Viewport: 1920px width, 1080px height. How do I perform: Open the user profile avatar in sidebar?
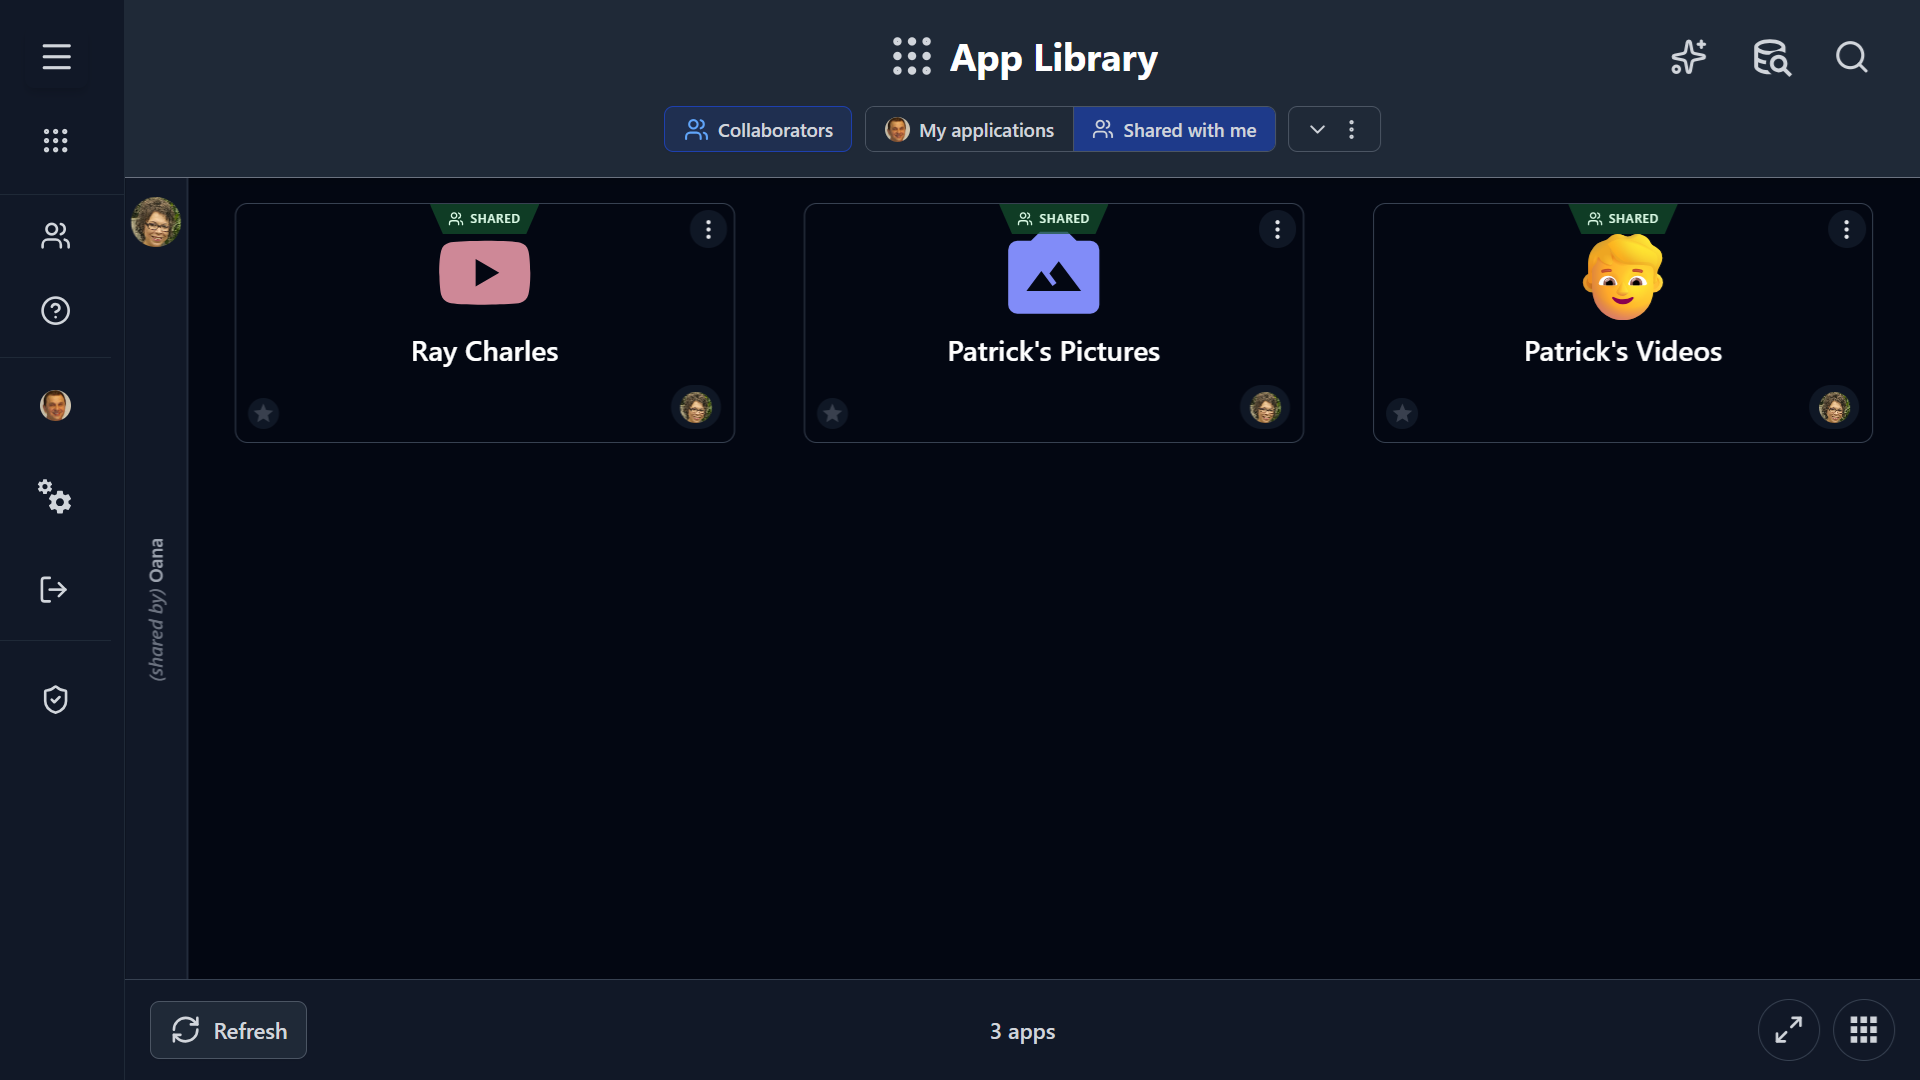coord(56,405)
